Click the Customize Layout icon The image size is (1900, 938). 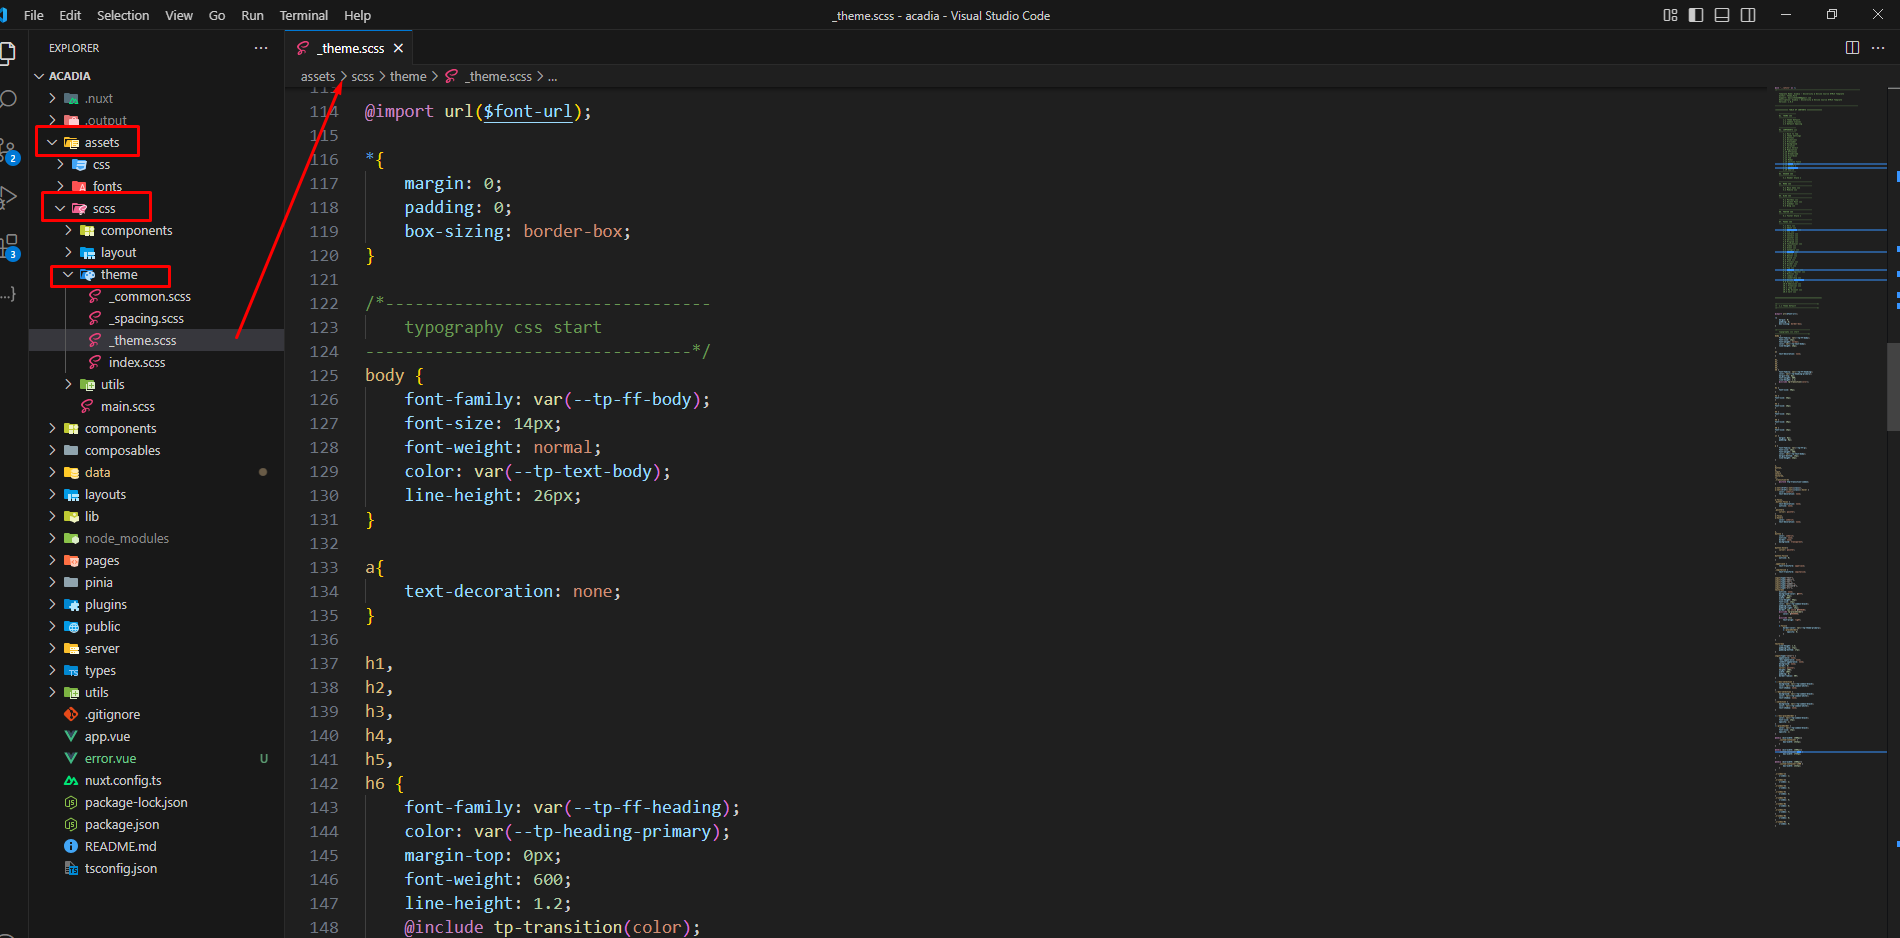[1670, 15]
